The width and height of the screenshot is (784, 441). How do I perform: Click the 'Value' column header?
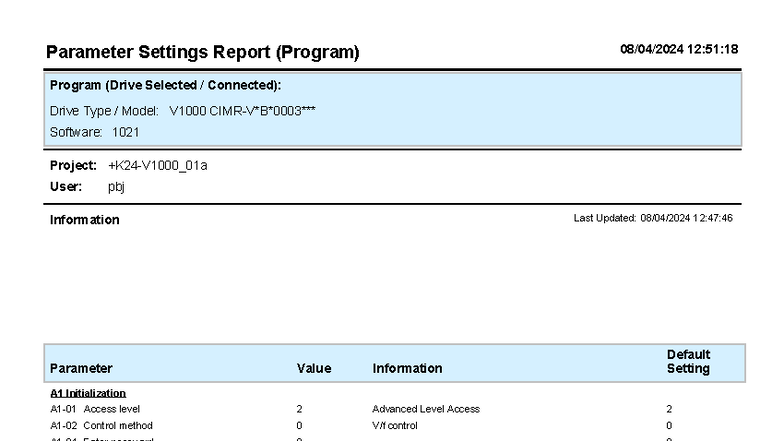tap(314, 368)
